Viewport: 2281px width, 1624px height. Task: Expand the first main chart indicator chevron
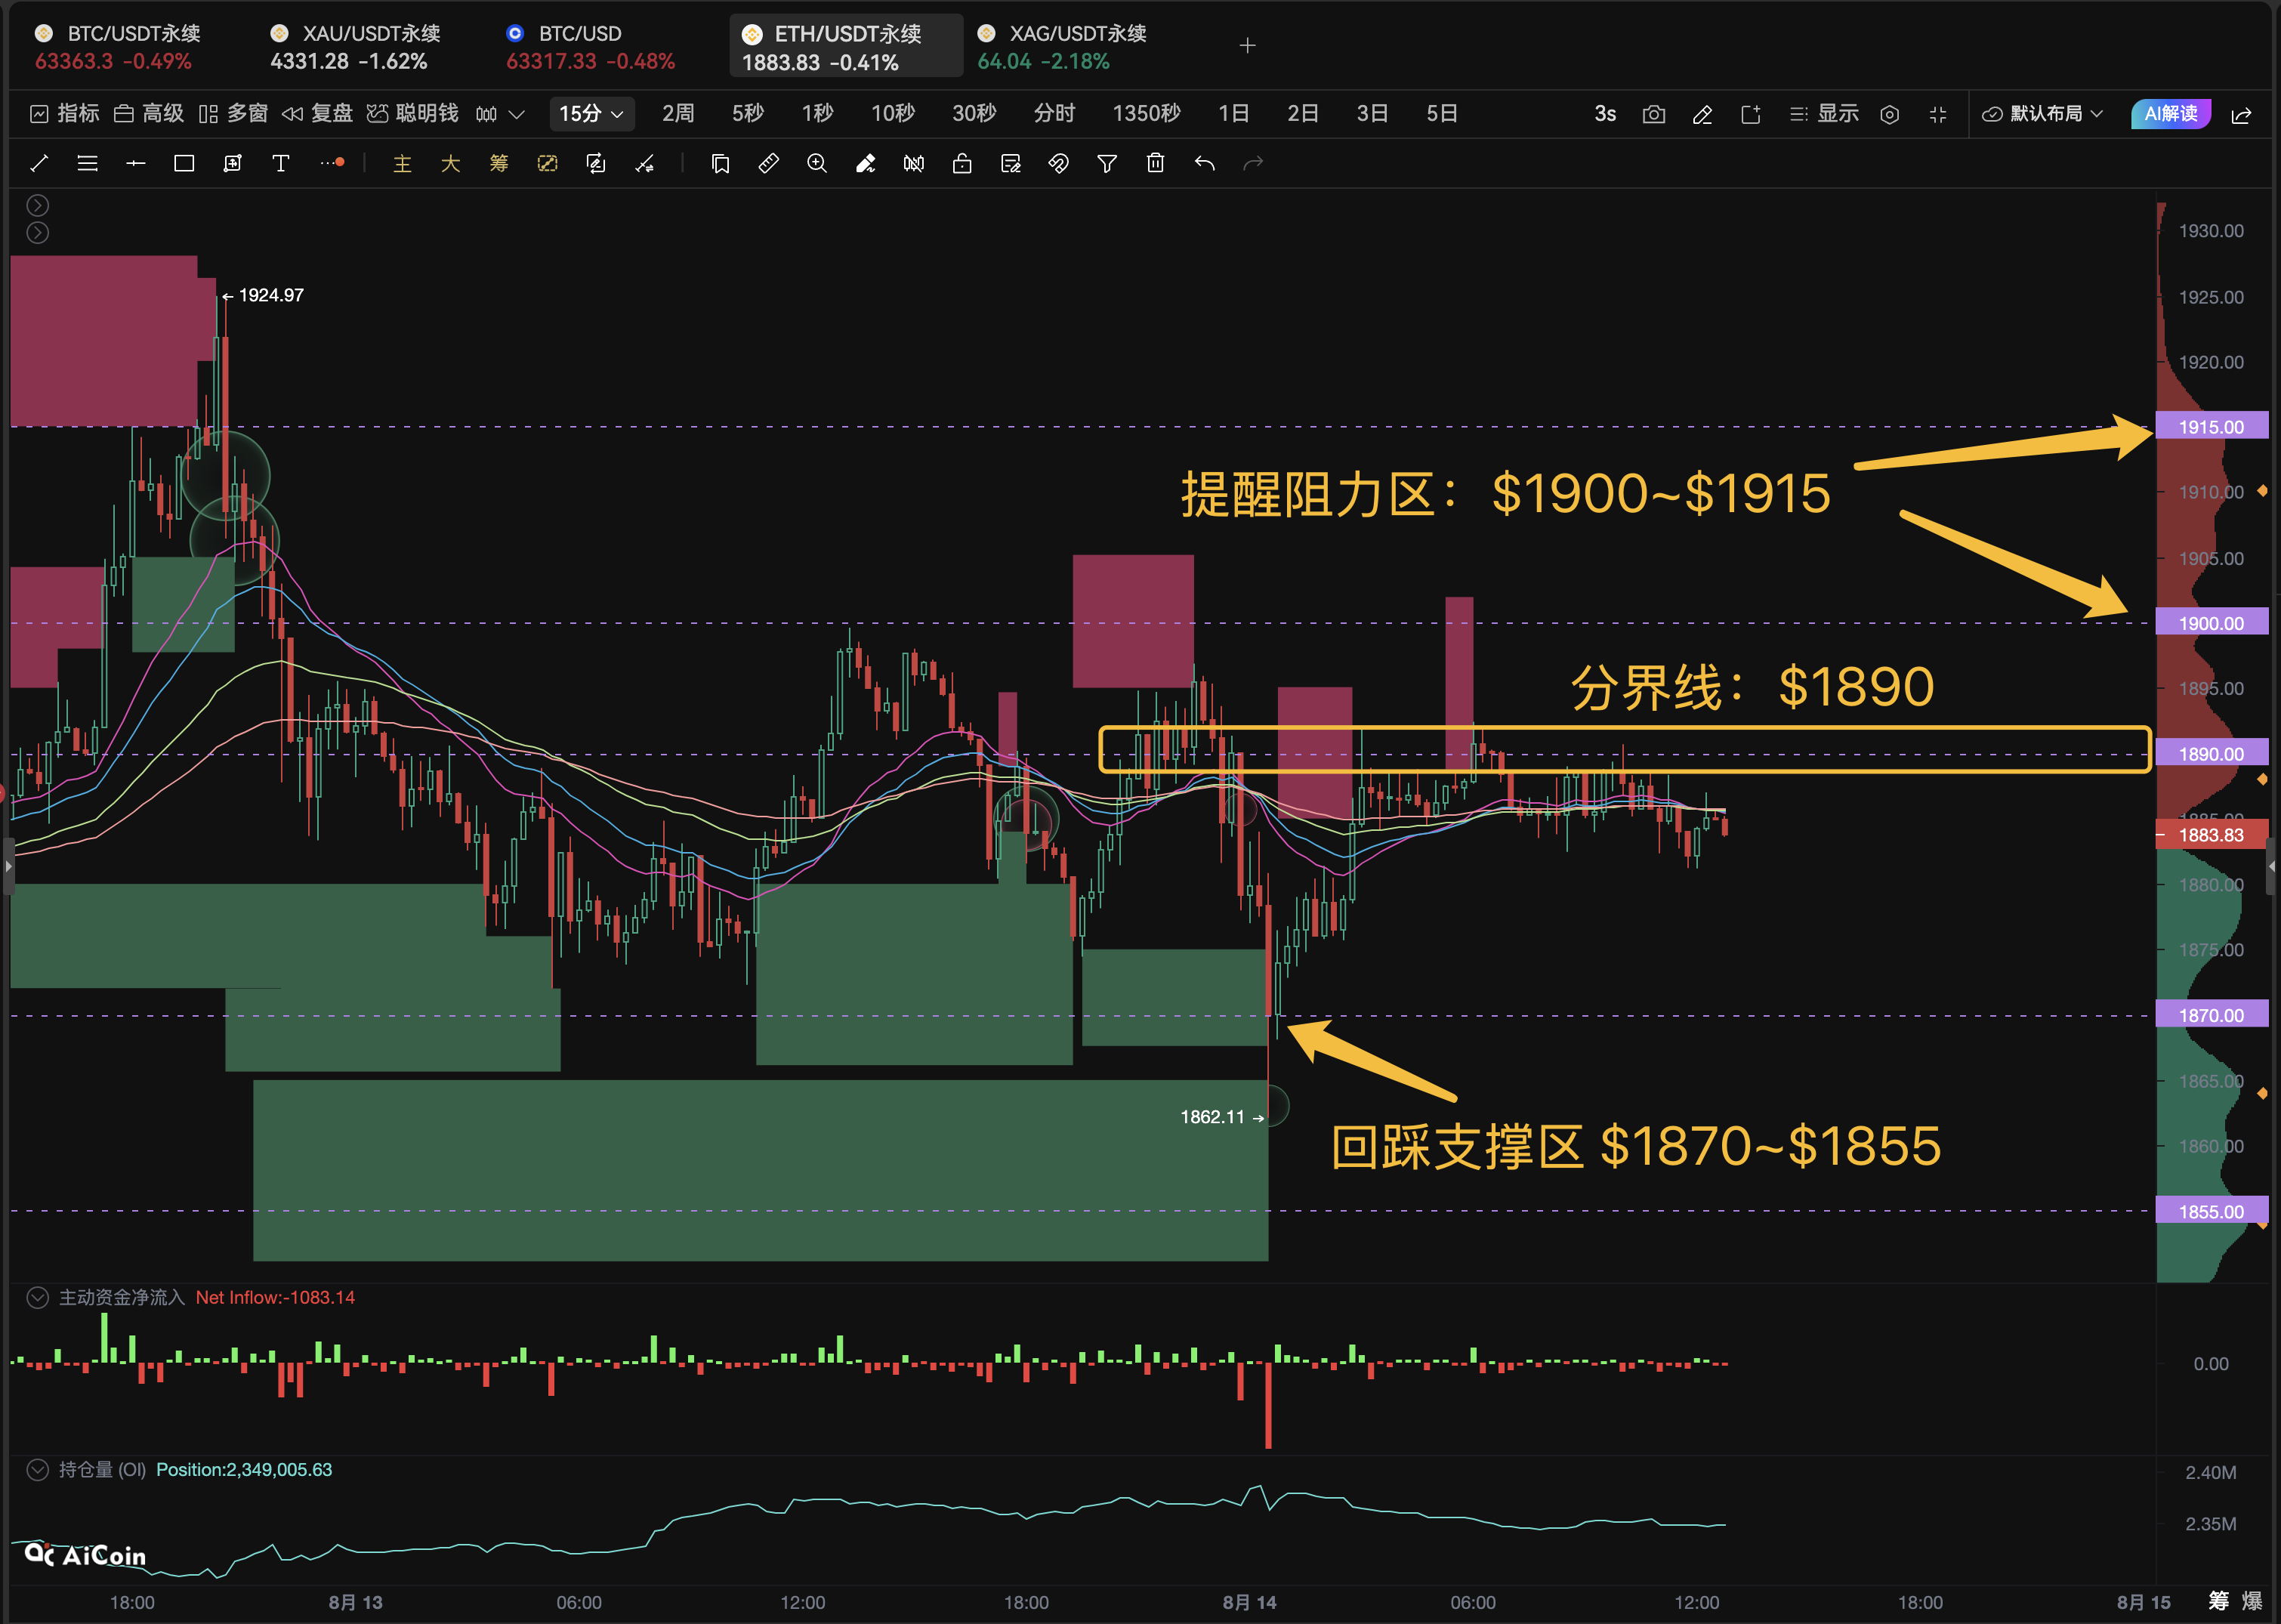tap(38, 206)
